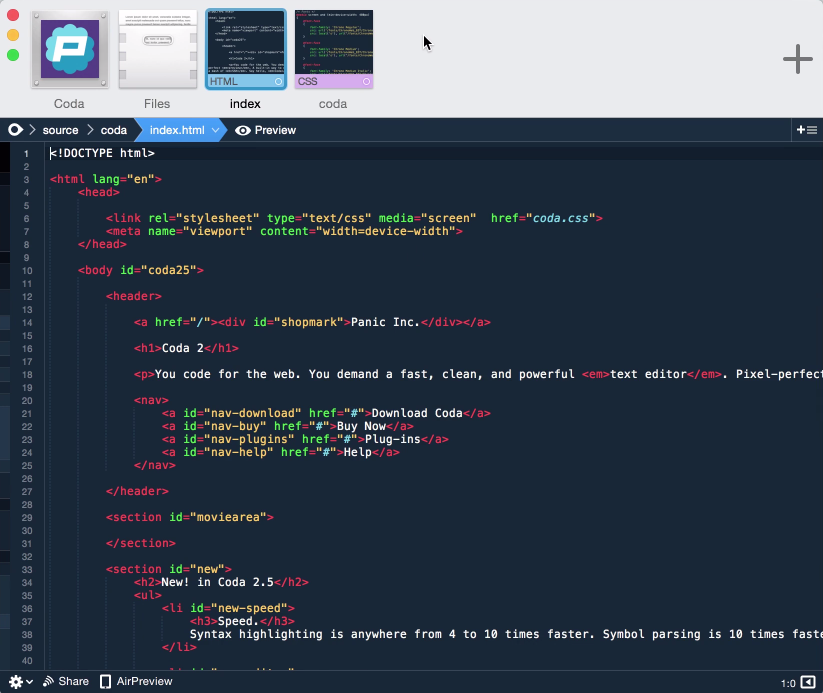Image resolution: width=823 pixels, height=693 pixels.
Task: Click the 1:0 cursor position indicator
Action: [788, 683]
